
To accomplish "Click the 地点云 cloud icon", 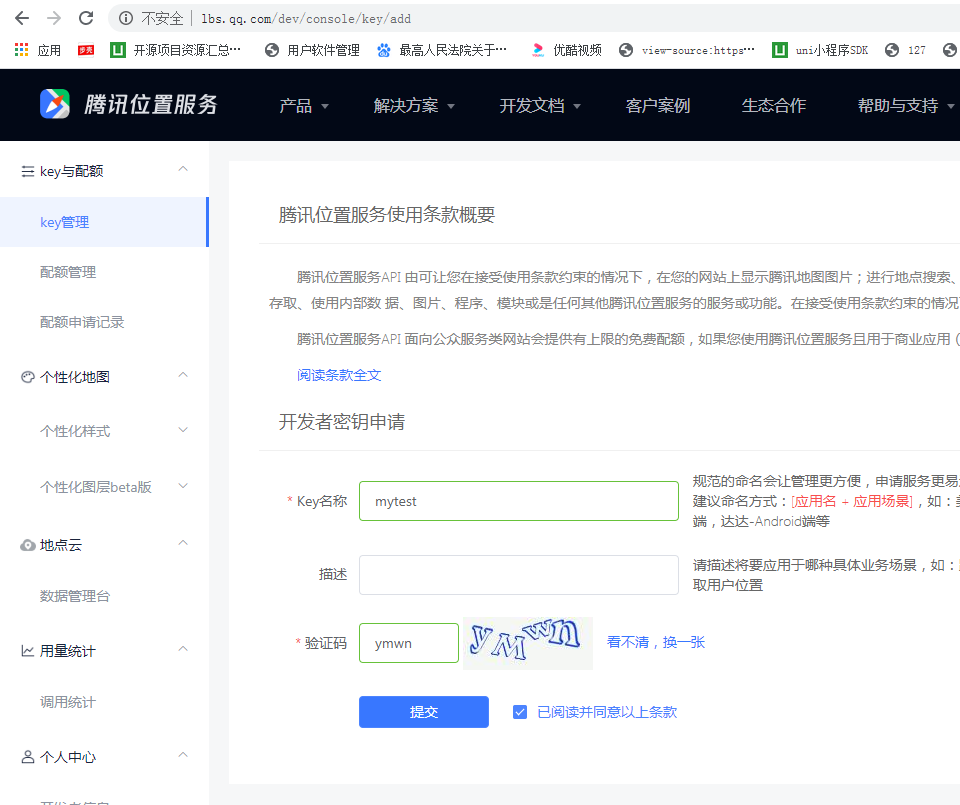I will 28,545.
